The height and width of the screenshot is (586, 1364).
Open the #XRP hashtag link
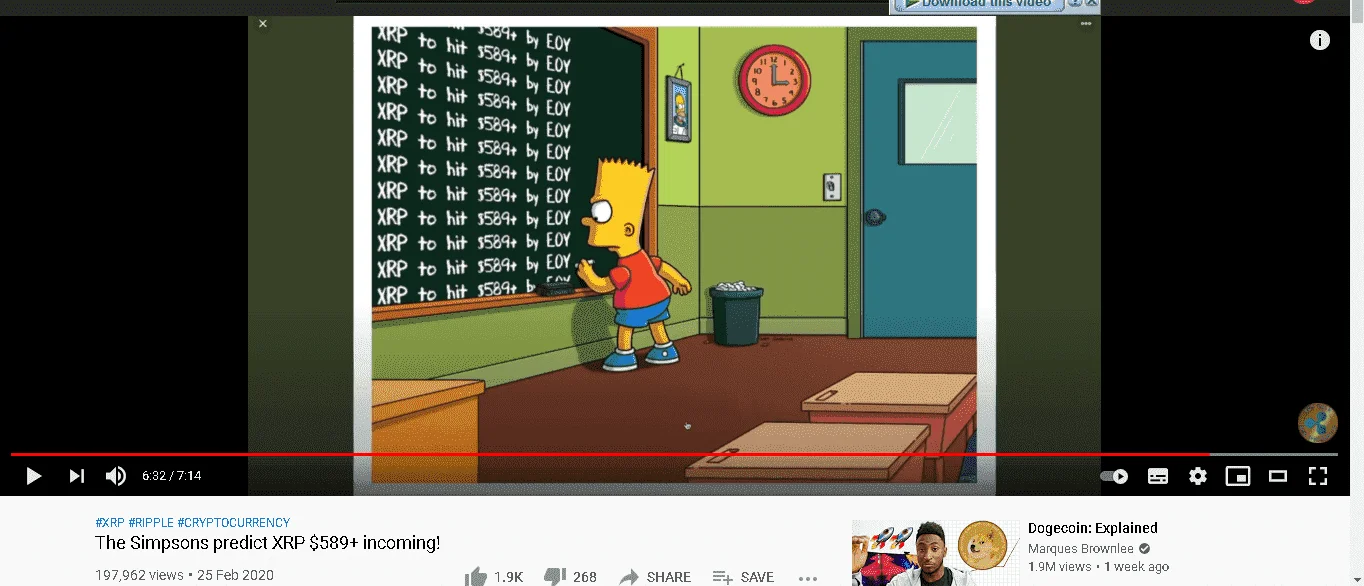(110, 523)
